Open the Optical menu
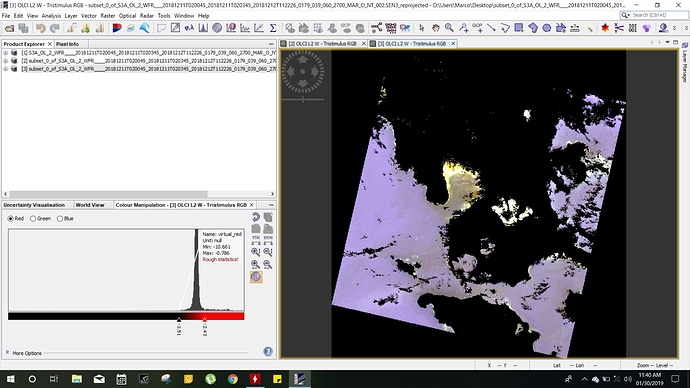690x388 pixels. tap(128, 15)
